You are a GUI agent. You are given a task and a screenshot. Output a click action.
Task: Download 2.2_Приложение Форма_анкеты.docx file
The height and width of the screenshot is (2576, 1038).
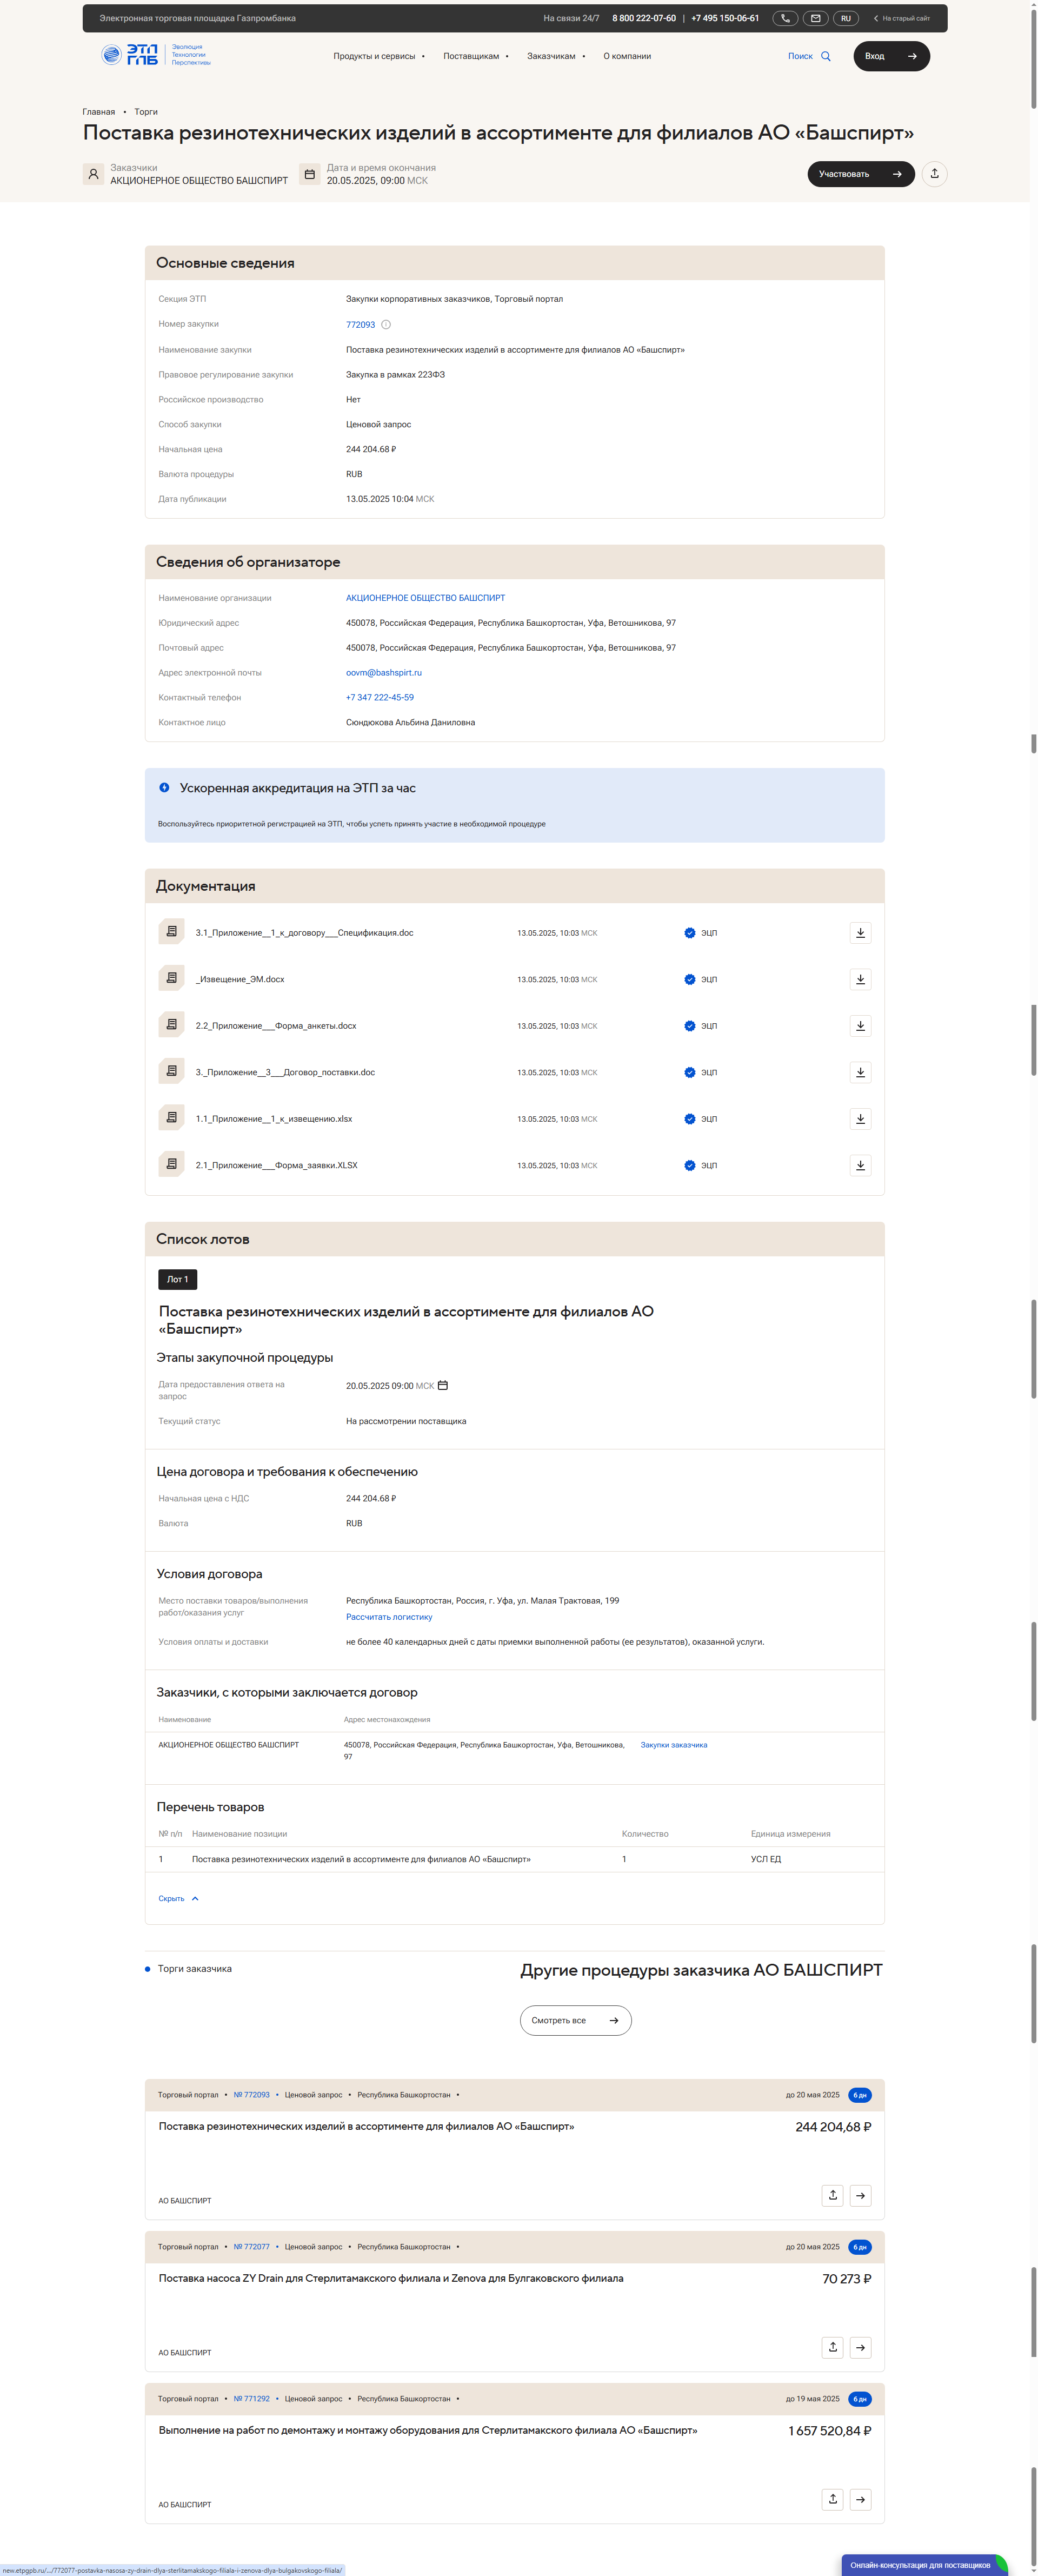860,1026
